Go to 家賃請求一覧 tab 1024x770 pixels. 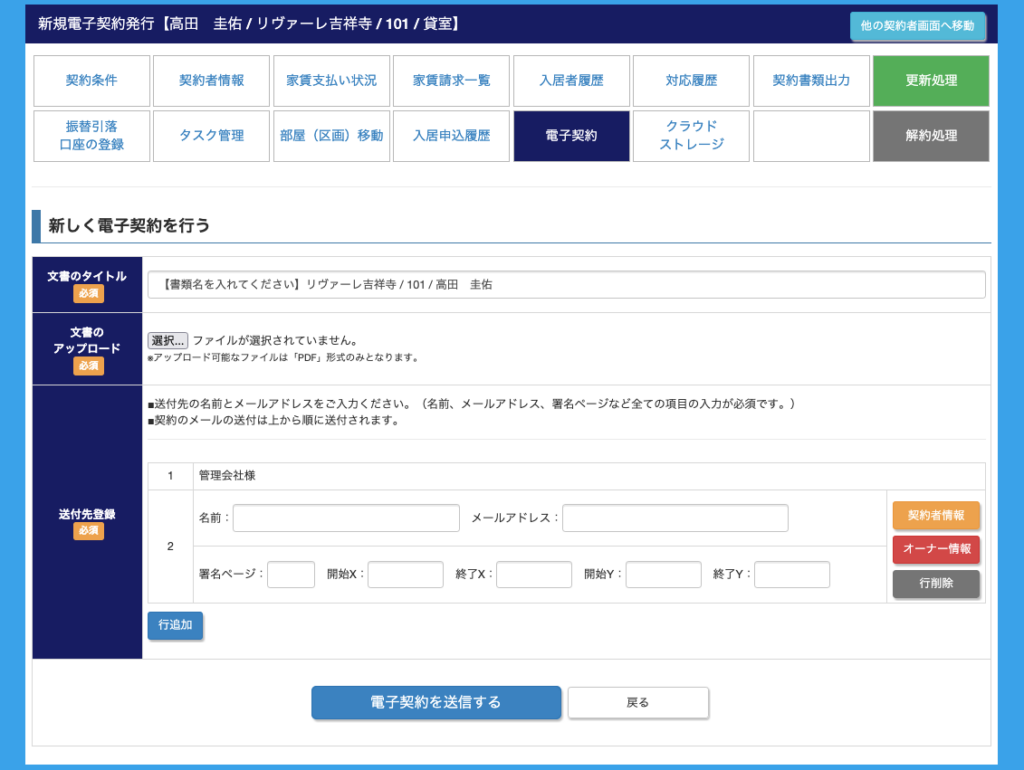coord(451,81)
